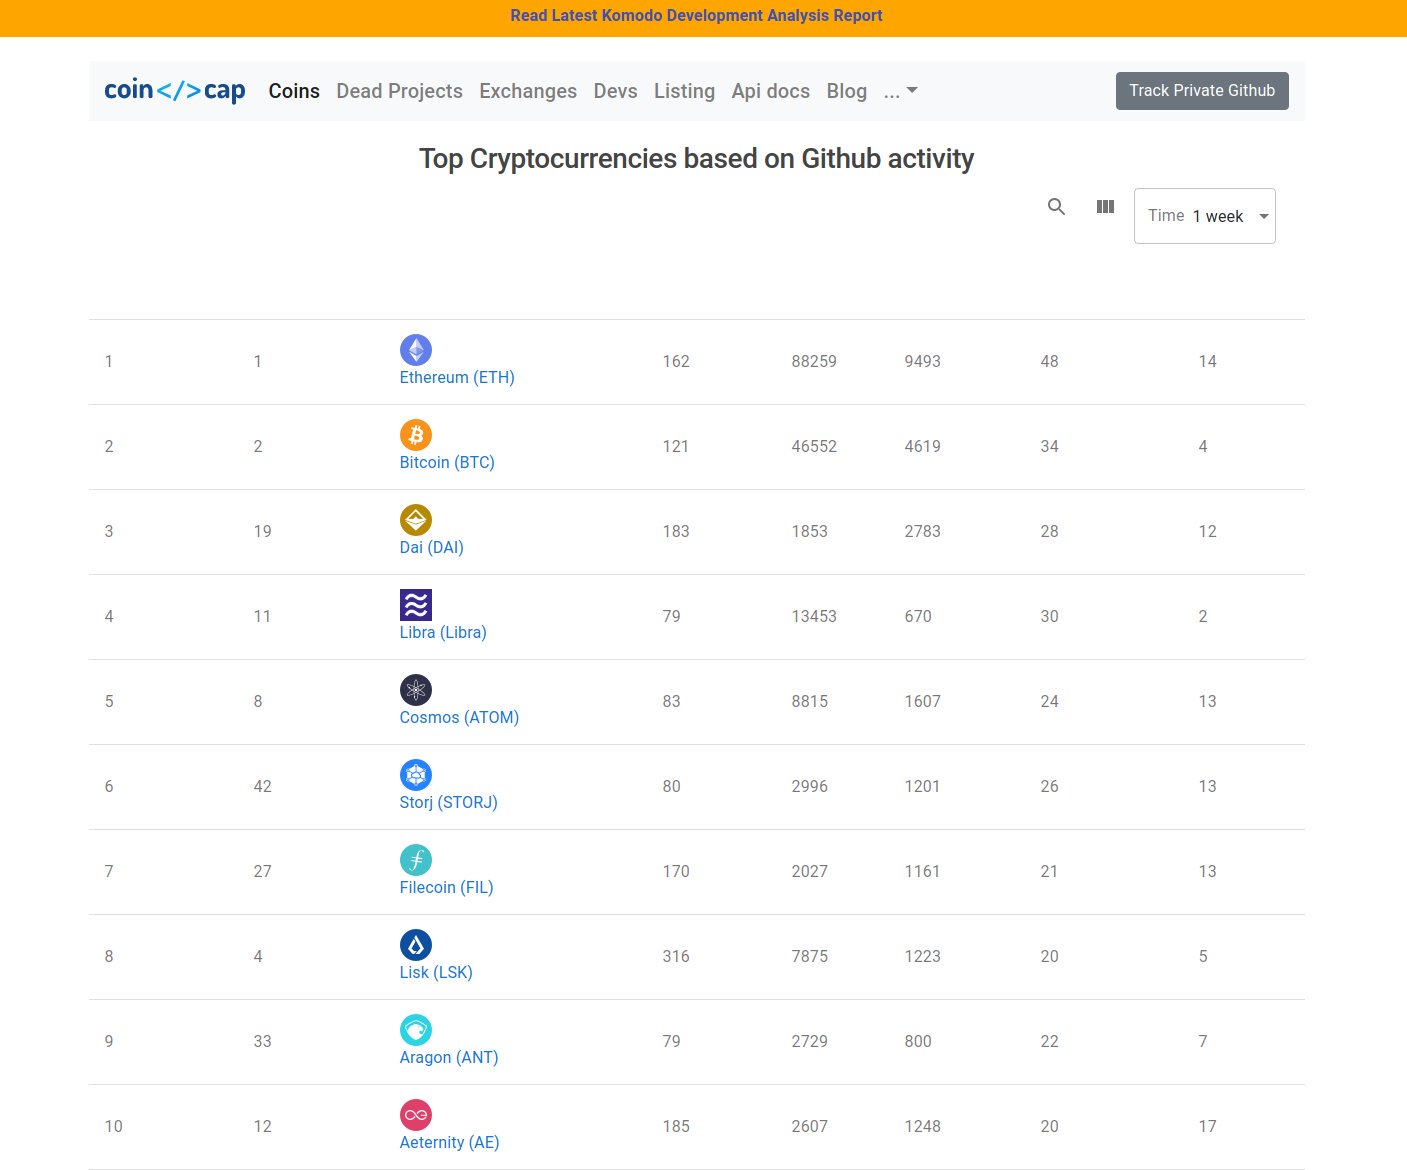The image size is (1407, 1170).
Task: Open the Storj (STORJ) link
Action: click(x=448, y=803)
